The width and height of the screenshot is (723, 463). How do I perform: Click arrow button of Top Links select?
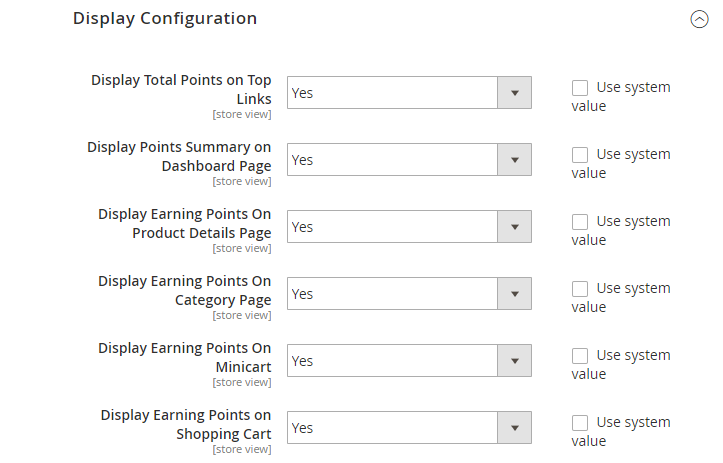[x=515, y=93]
